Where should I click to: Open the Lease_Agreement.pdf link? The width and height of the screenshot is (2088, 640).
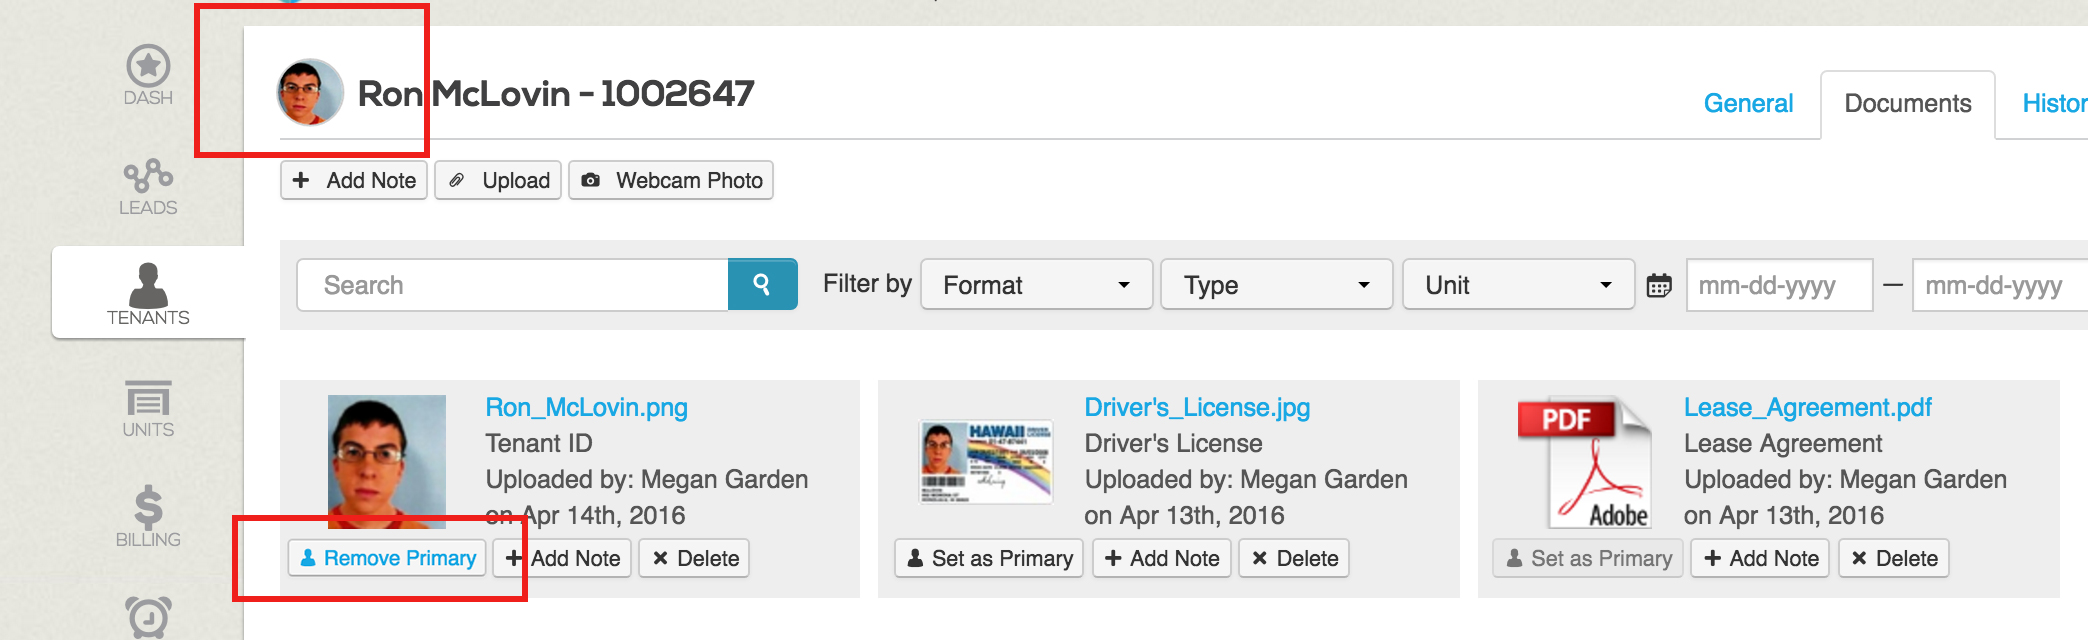coord(1807,407)
